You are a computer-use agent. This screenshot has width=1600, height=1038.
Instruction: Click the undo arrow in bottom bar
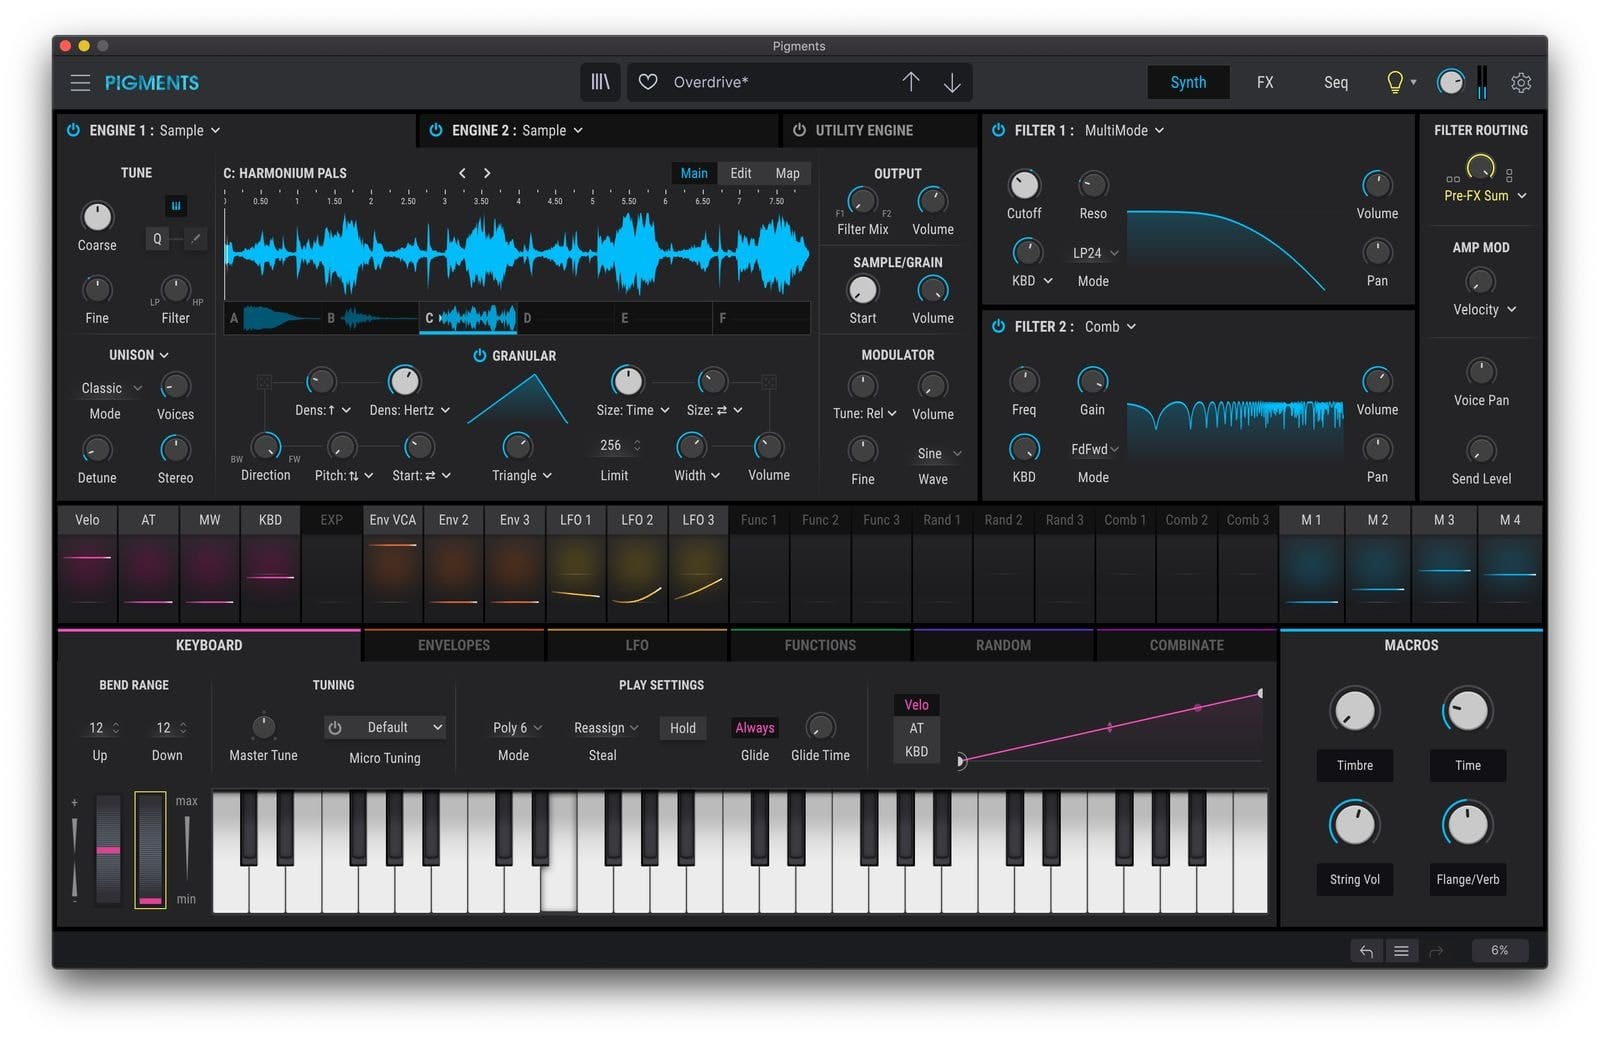1366,951
